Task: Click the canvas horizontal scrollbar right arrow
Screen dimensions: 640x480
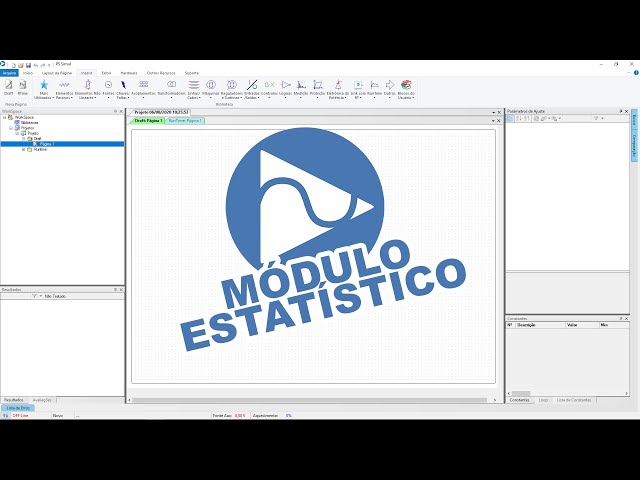Action: (x=495, y=400)
